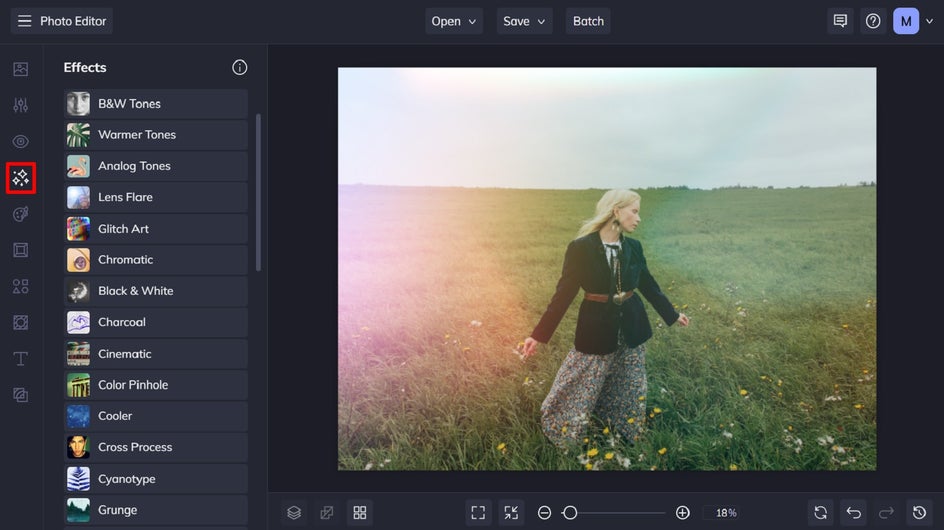Click the zoom slider handle
The image size is (944, 530).
point(570,513)
